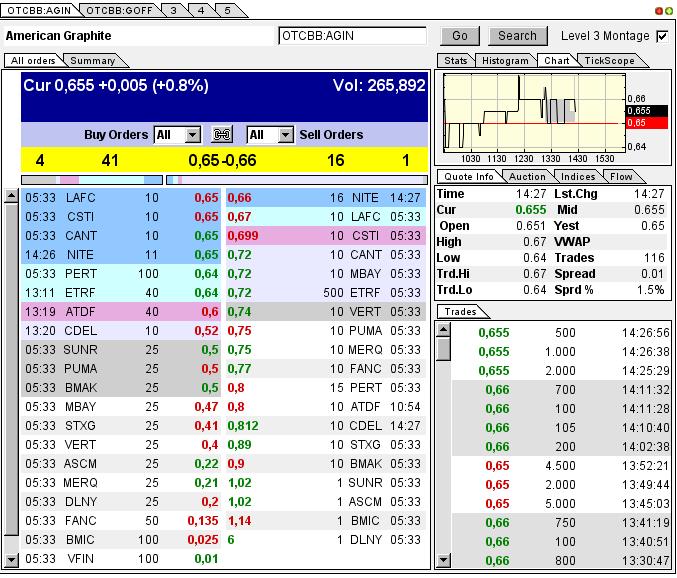Screen dimensions: 677x578
Task: Open the Auction tab
Action: (x=527, y=176)
